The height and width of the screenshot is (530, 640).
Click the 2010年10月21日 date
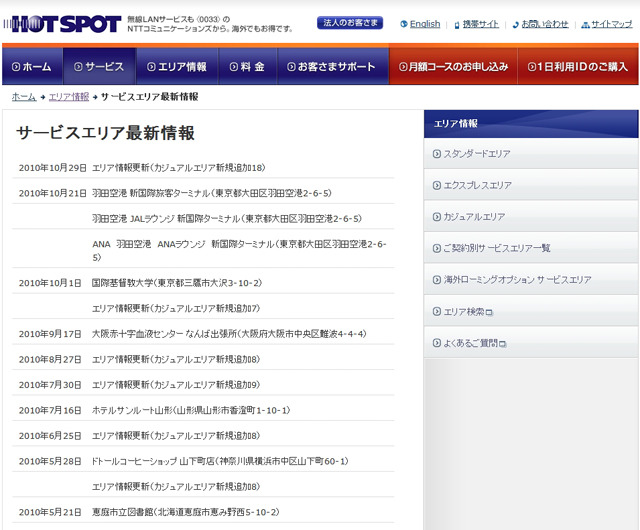(x=52, y=193)
